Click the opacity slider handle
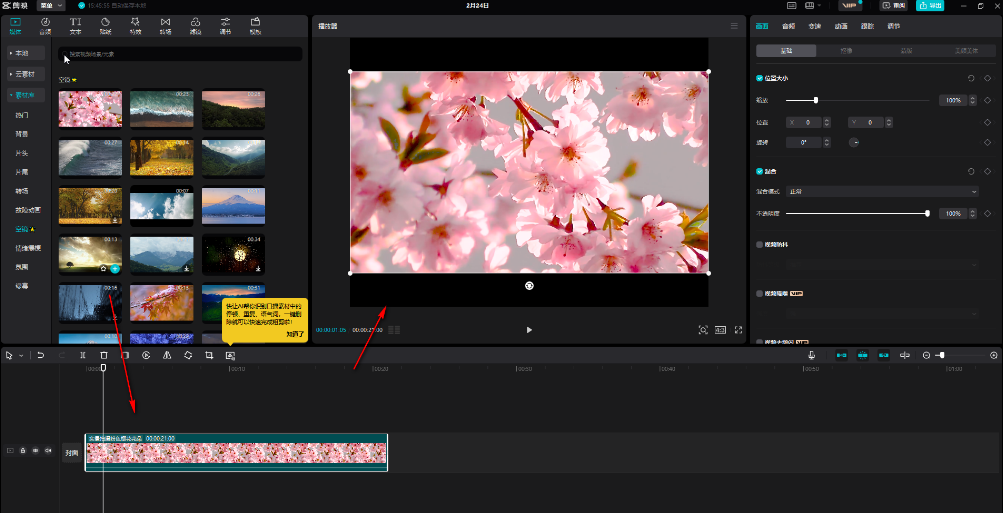 pos(927,213)
